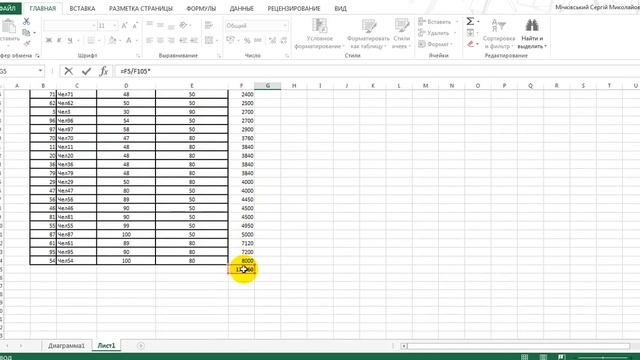Click the AutoSum sigma icon

[x=470, y=21]
